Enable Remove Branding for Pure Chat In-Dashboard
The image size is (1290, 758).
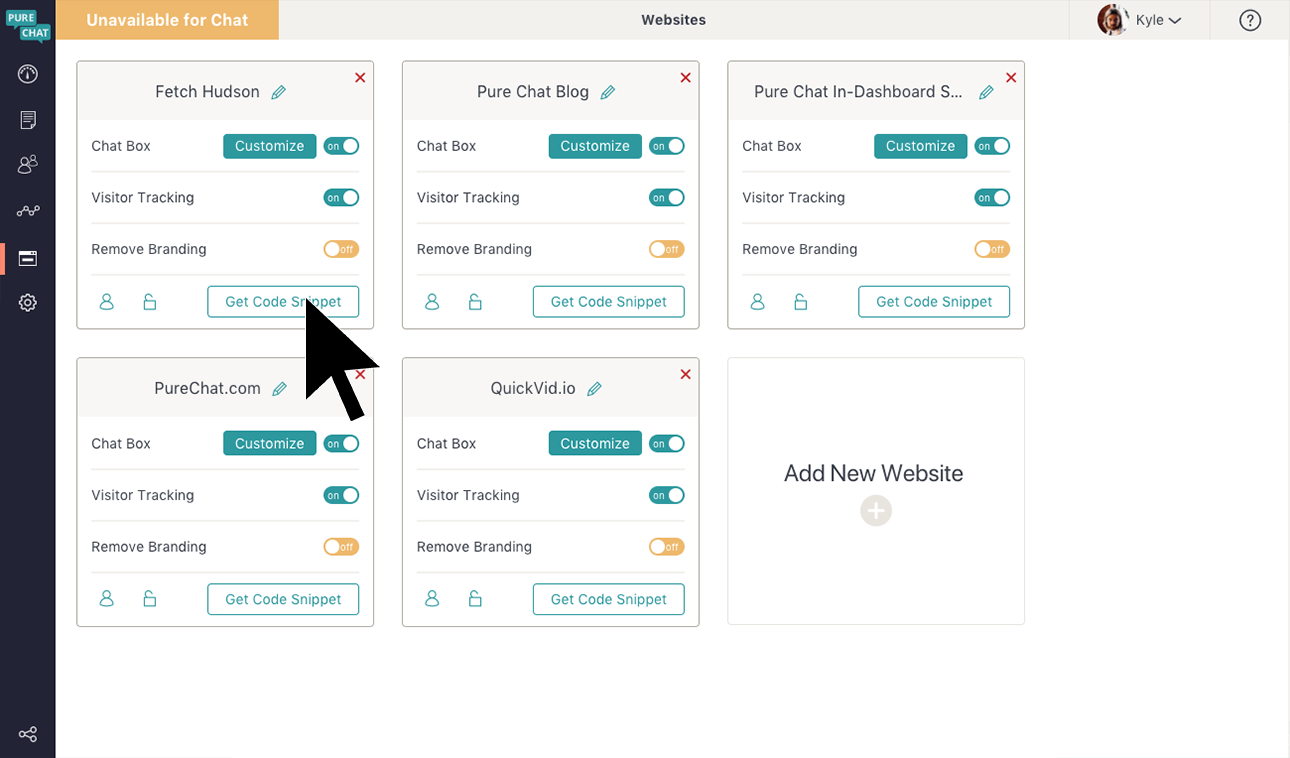point(992,249)
